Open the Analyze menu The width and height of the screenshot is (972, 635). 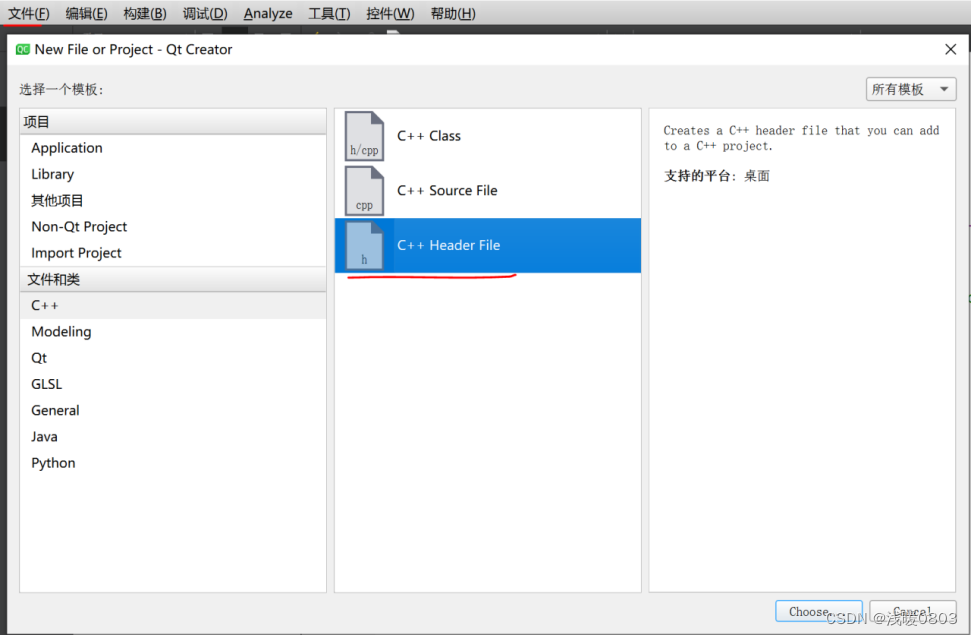click(267, 13)
